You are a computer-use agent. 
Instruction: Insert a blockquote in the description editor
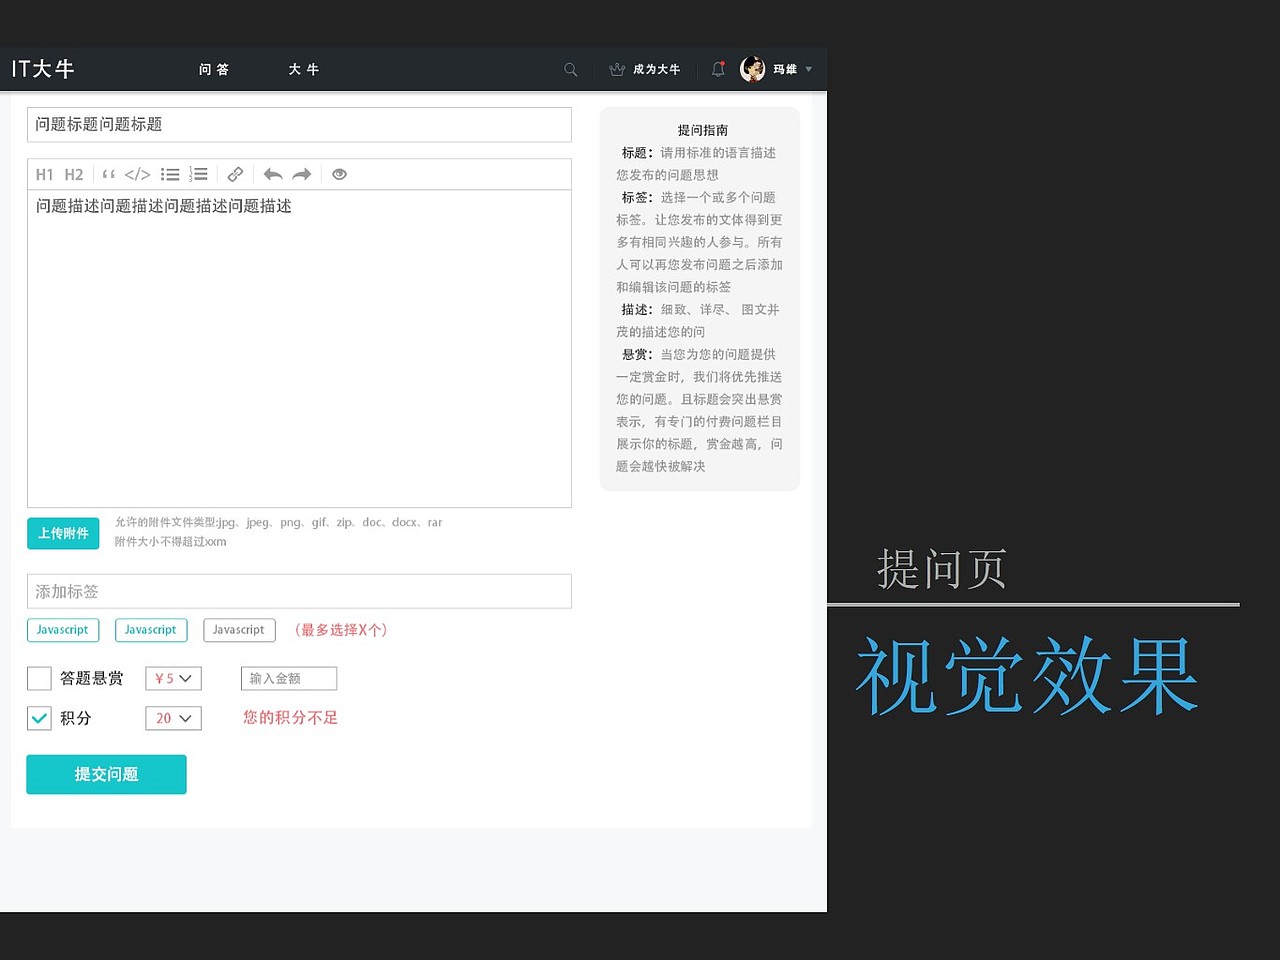[x=108, y=174]
